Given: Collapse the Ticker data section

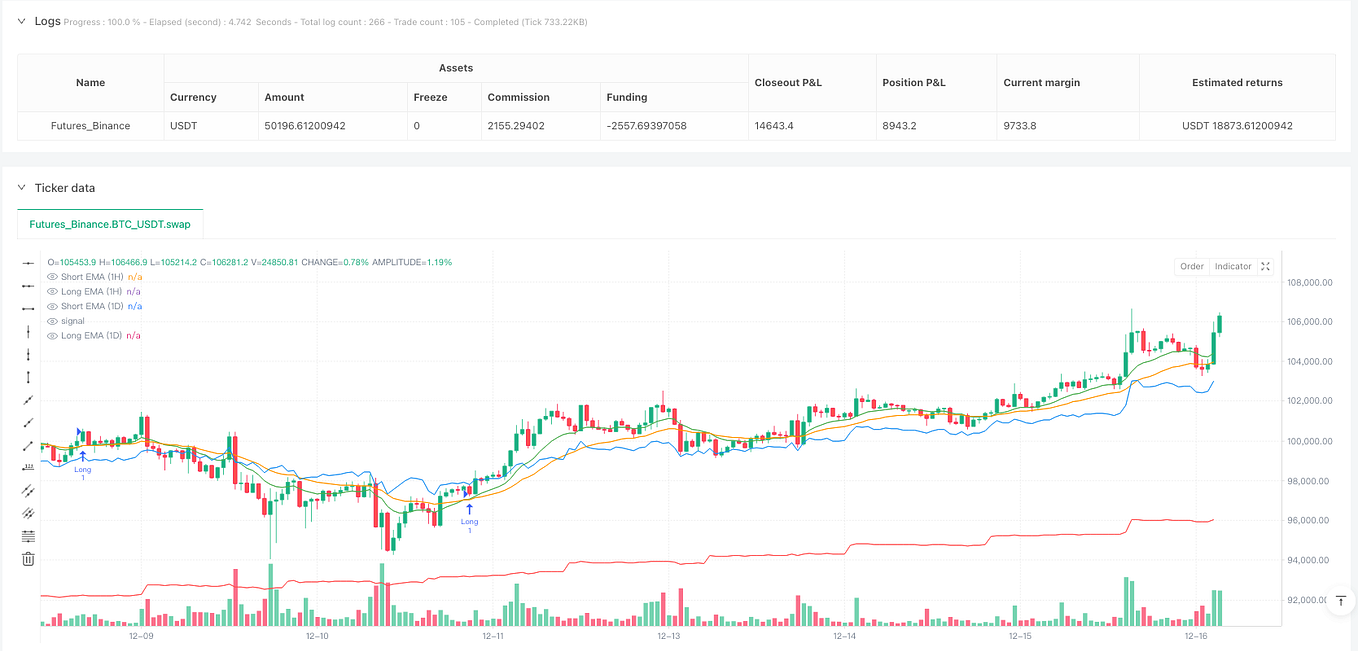Looking at the screenshot, I should point(22,187).
